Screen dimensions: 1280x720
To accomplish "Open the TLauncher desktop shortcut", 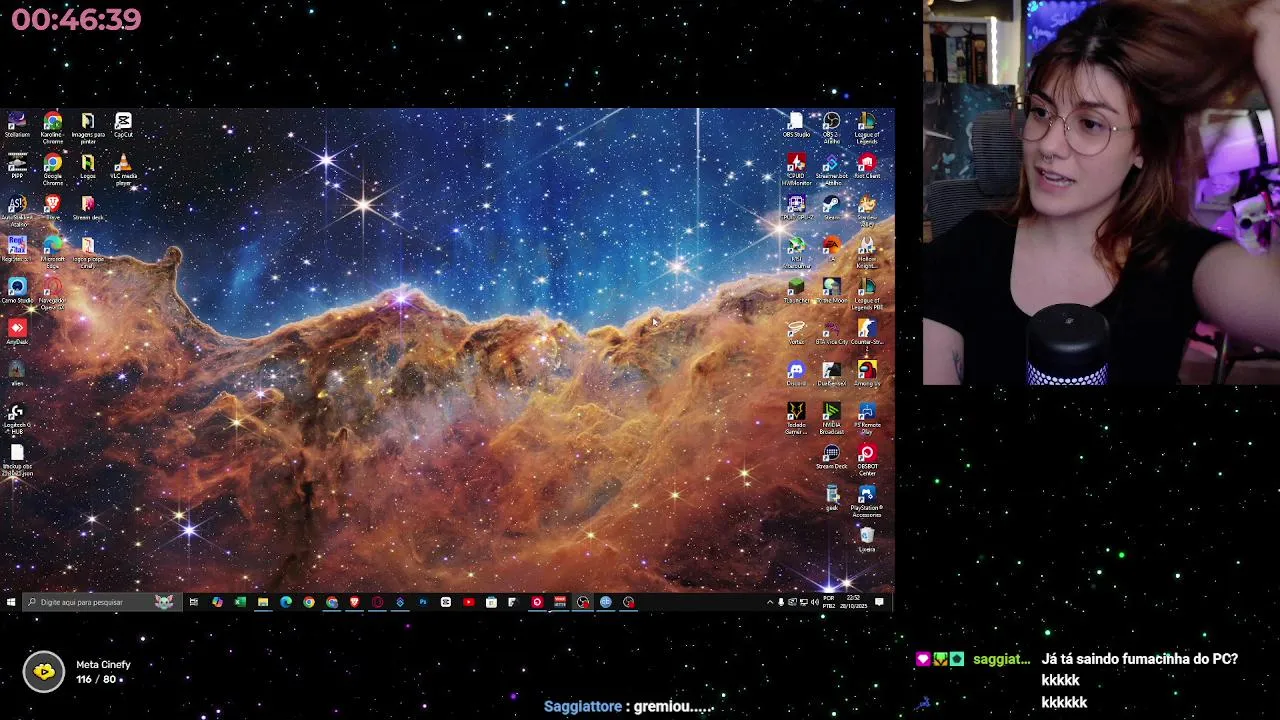I will [796, 291].
